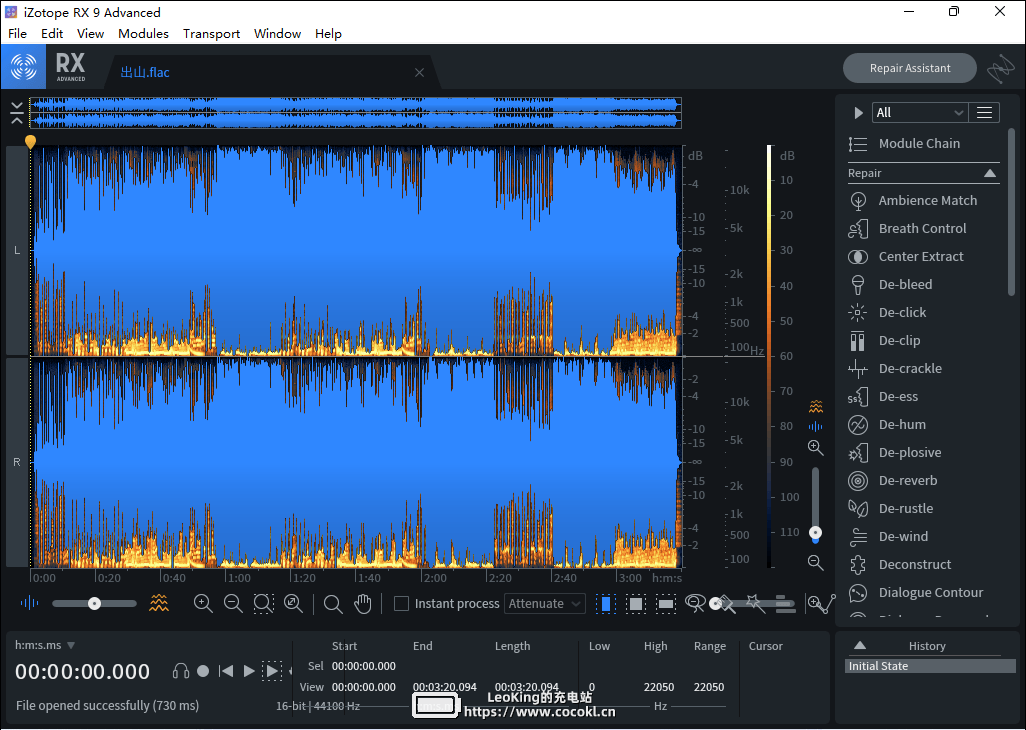
Task: Adjust the vertical zoom slider handle
Action: pyautogui.click(x=815, y=533)
